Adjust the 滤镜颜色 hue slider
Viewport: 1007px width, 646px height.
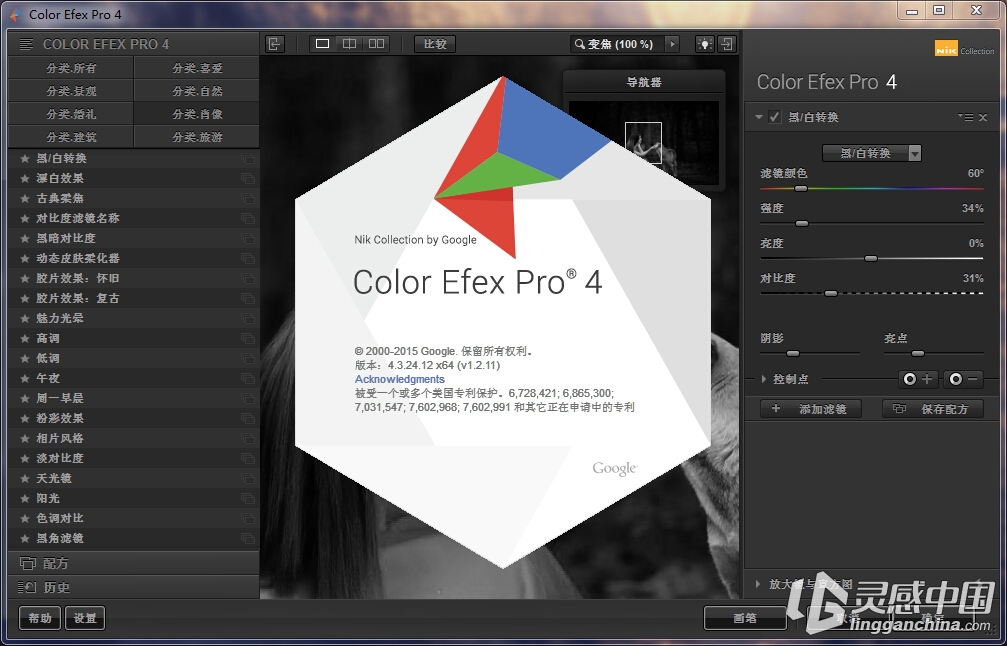pyautogui.click(x=801, y=189)
